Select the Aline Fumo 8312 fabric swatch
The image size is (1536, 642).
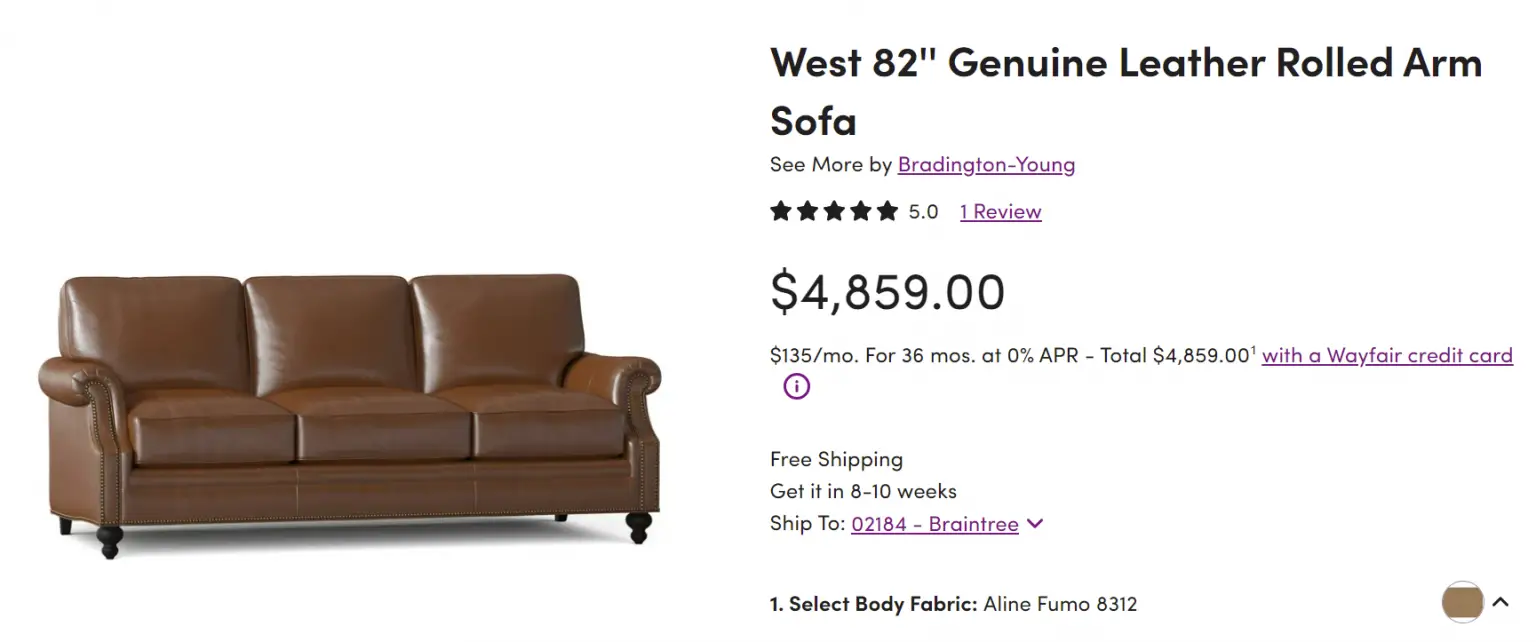(1461, 602)
